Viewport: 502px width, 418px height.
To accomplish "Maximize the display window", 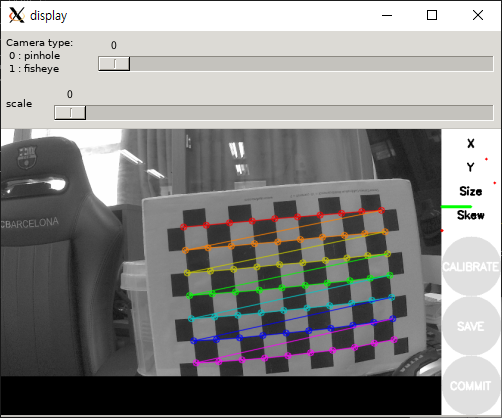I will click(432, 15).
